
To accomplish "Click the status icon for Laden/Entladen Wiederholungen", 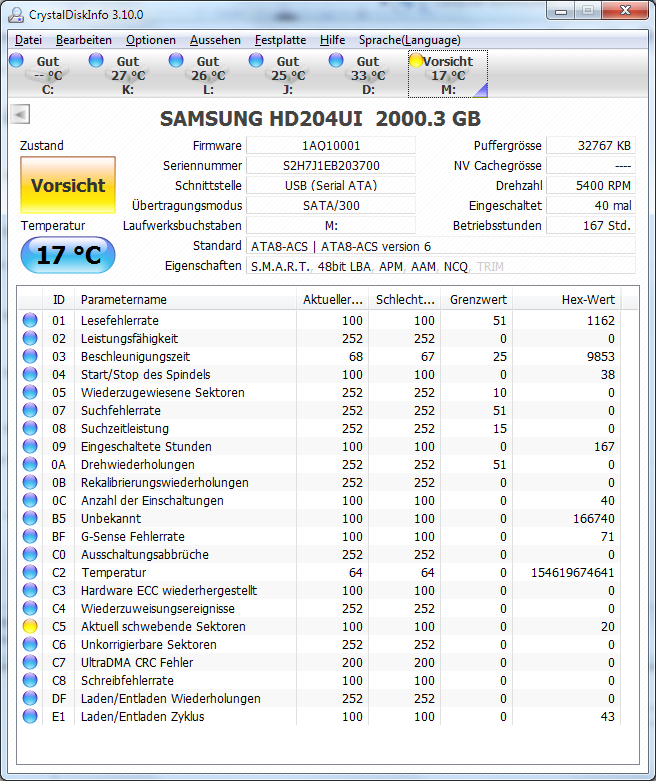I will tap(30, 698).
